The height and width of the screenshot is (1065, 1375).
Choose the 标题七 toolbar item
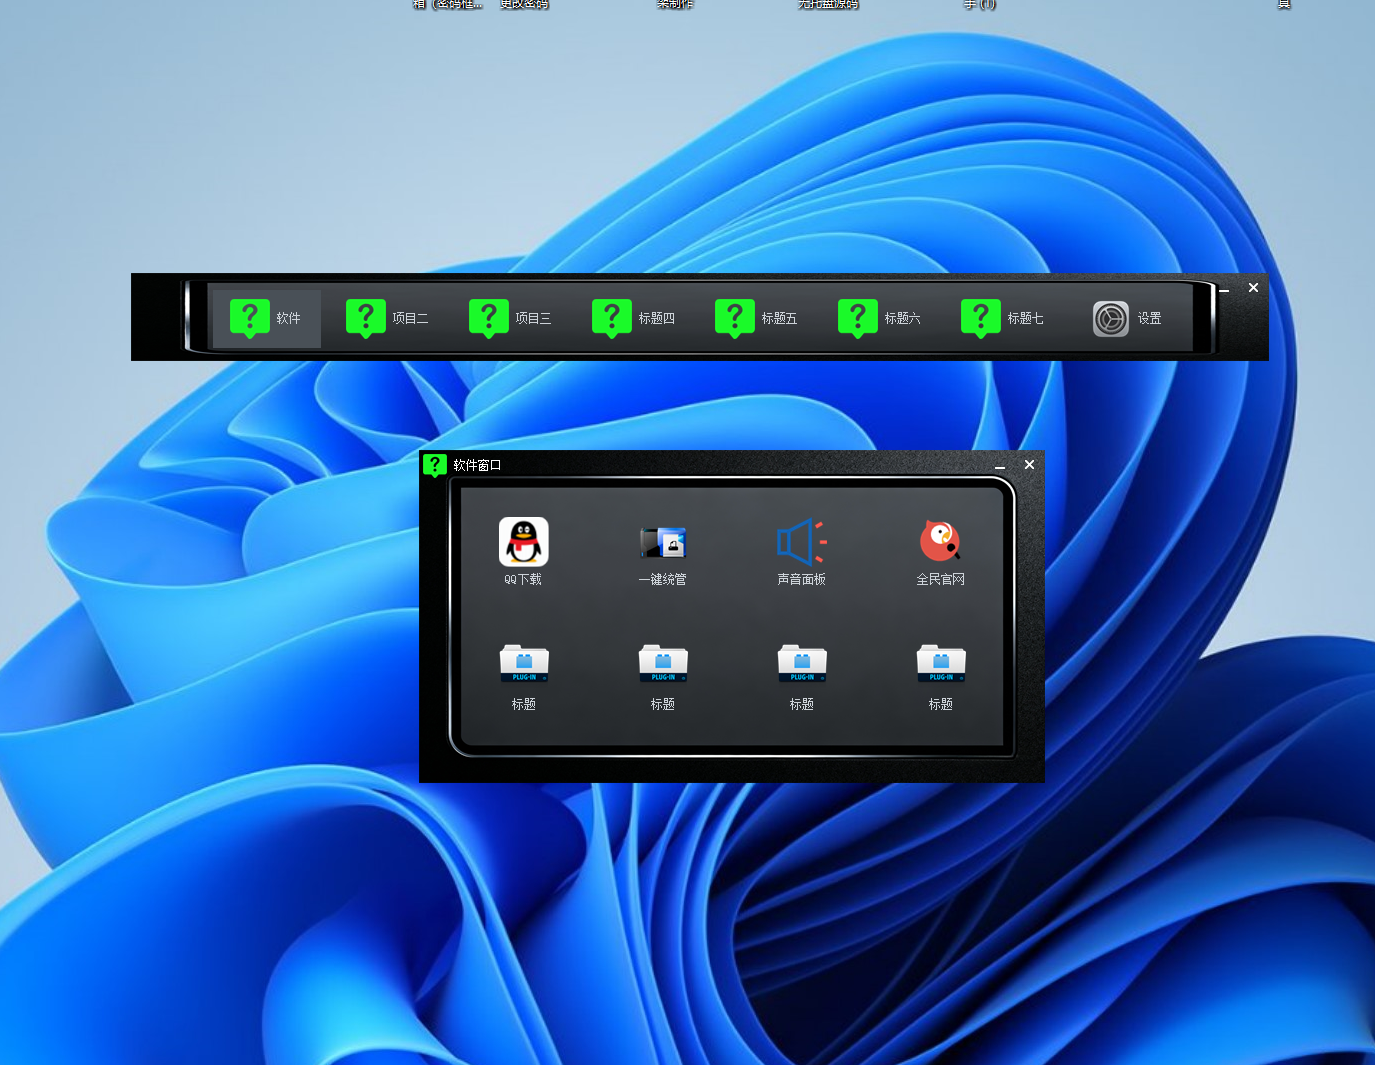coord(1002,319)
